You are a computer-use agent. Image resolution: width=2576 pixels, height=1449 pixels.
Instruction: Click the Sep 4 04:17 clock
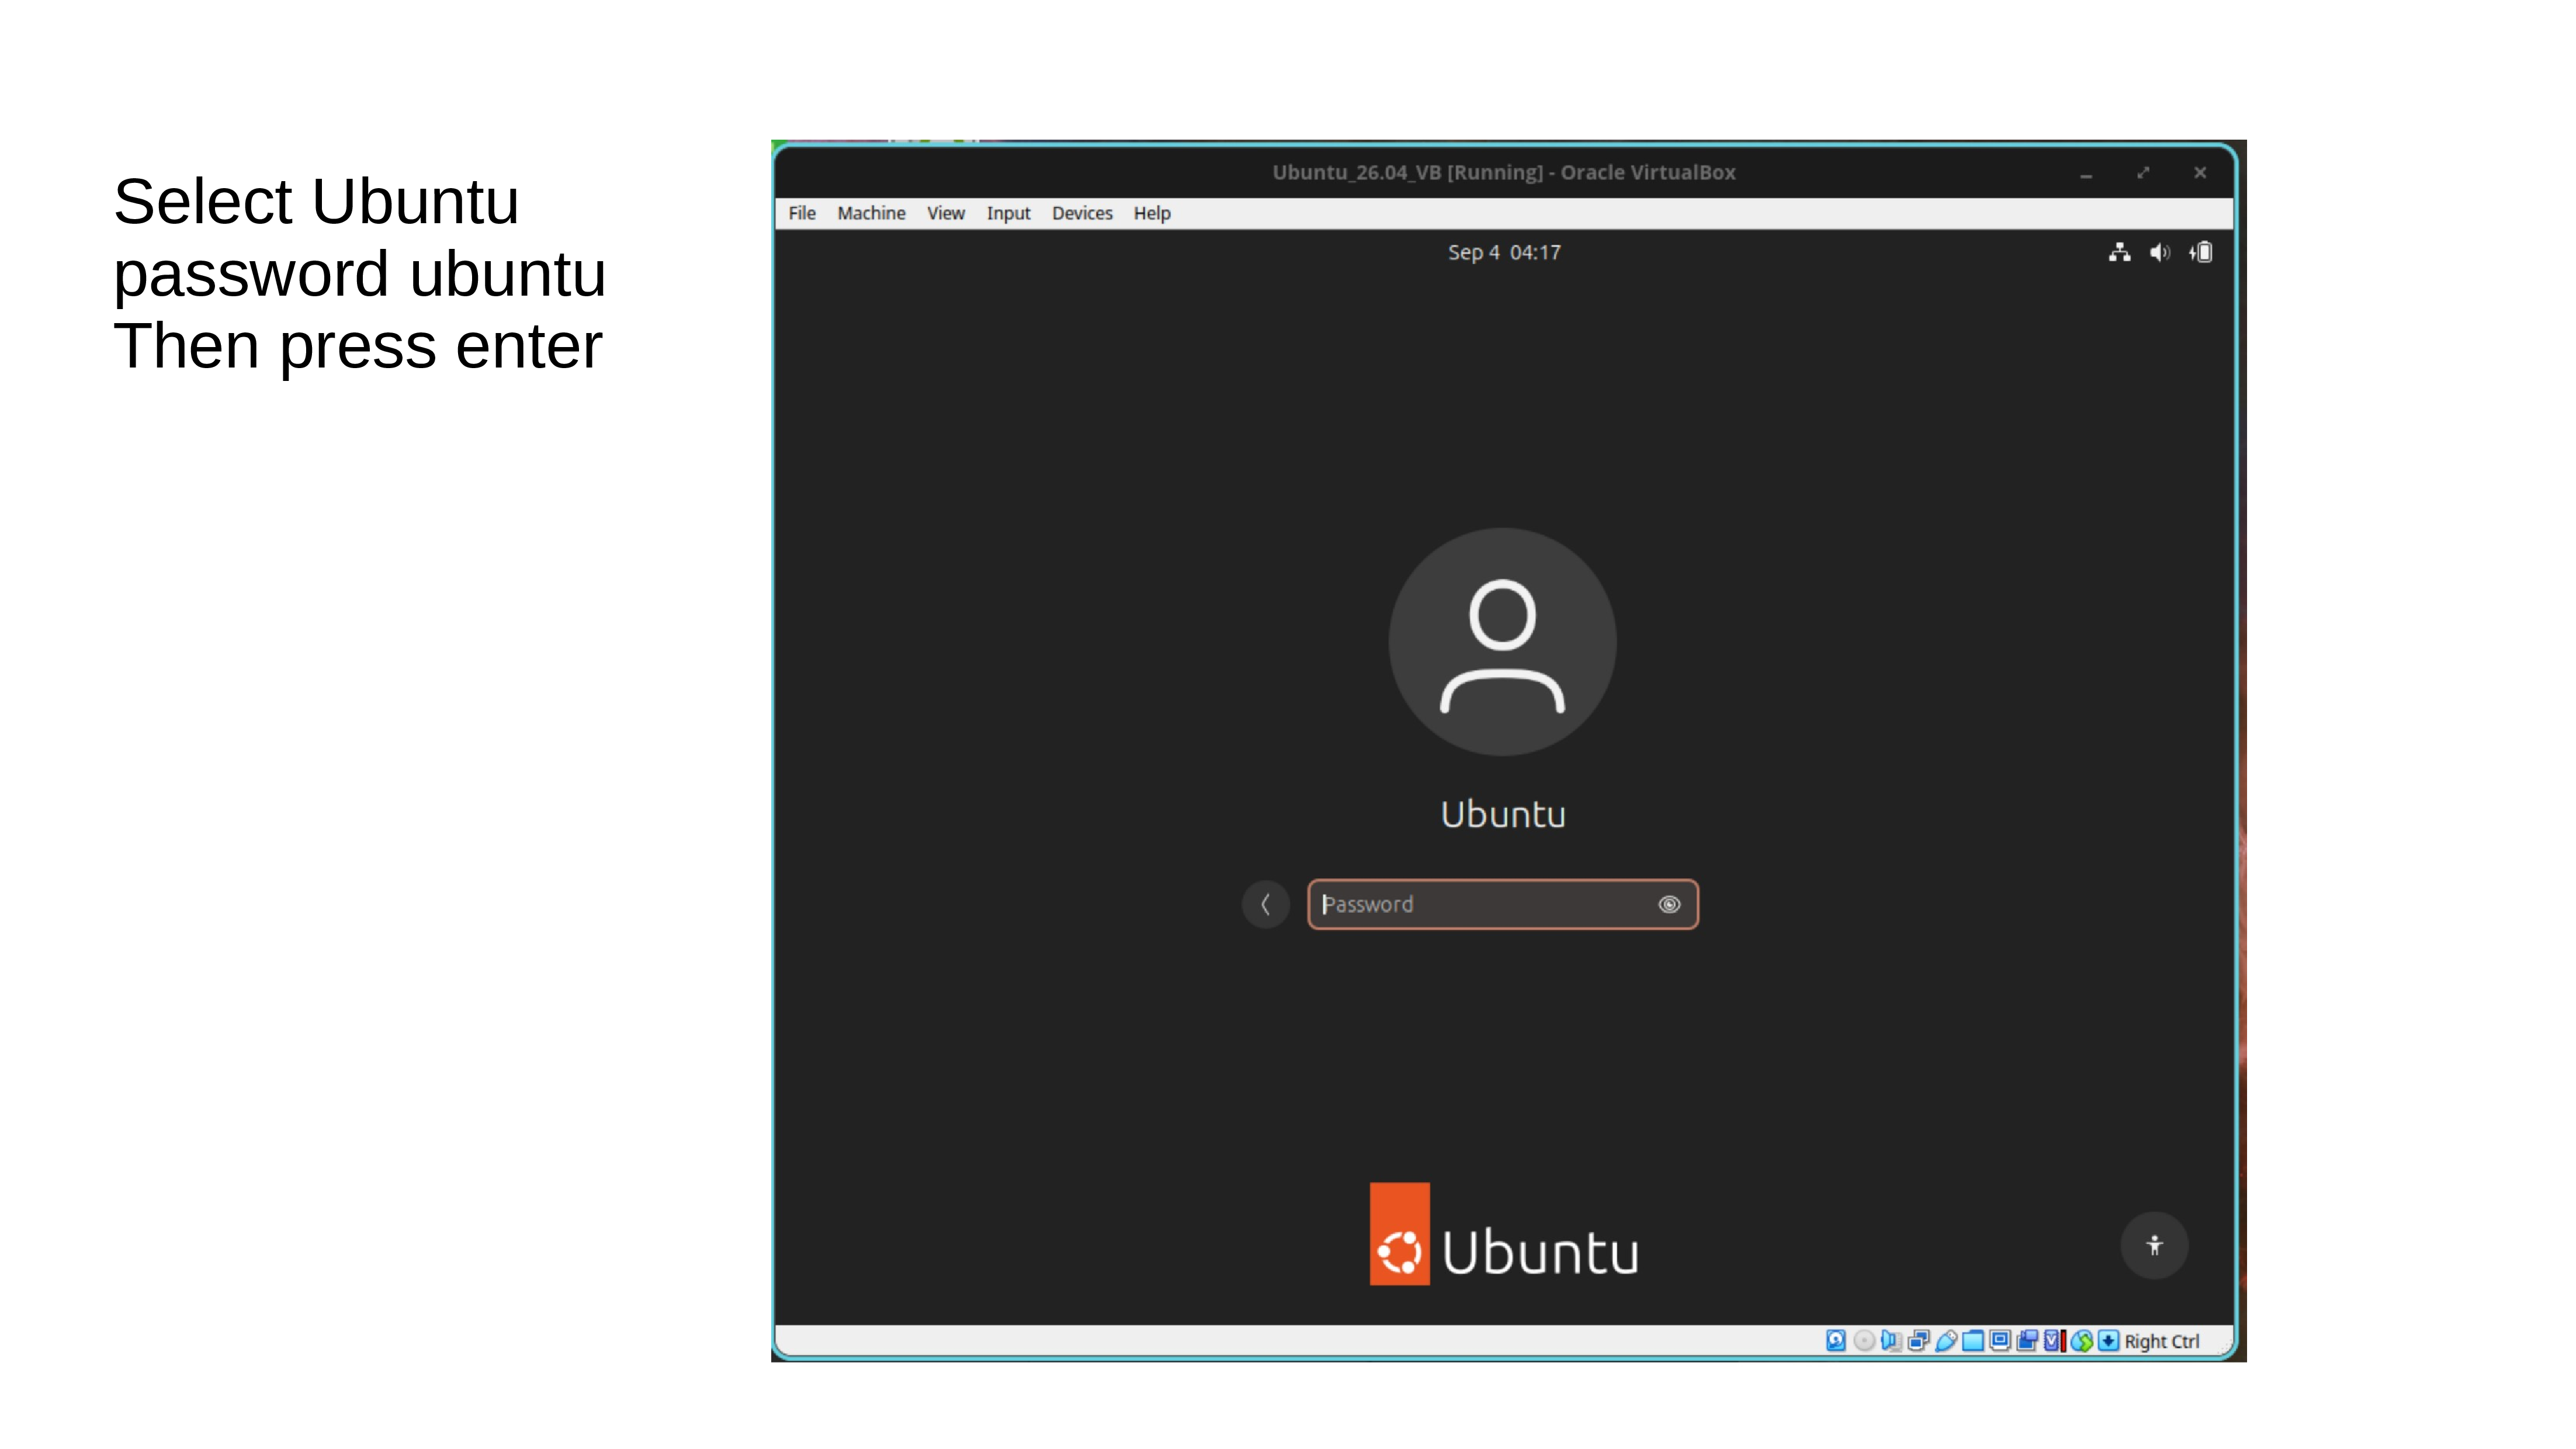1504,252
